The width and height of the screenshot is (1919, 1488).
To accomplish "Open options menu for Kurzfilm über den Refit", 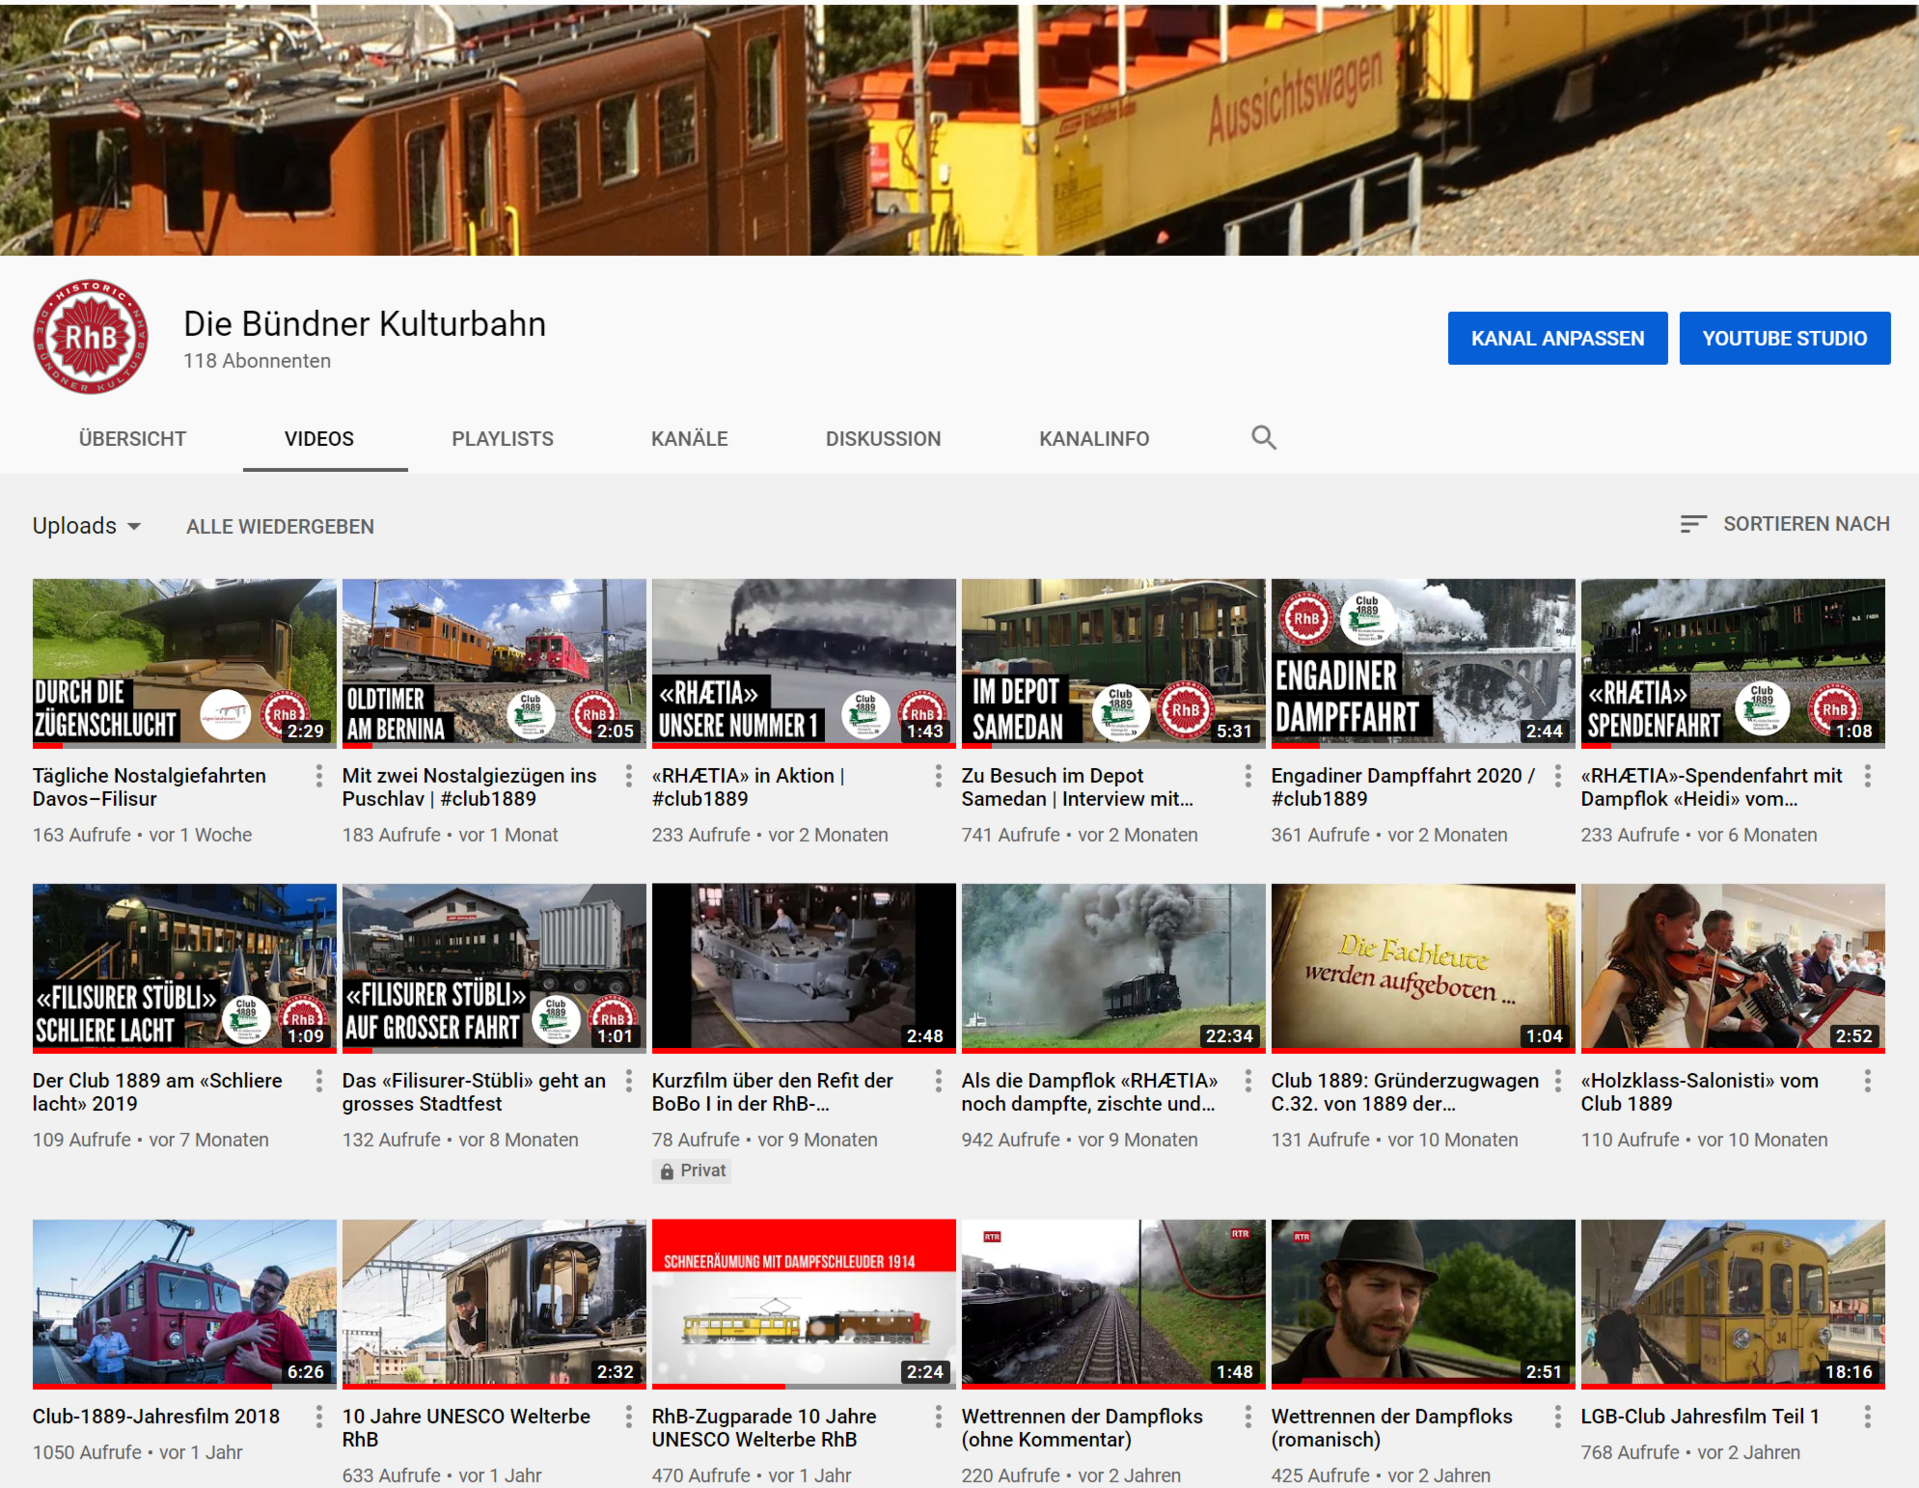I will [x=938, y=1081].
